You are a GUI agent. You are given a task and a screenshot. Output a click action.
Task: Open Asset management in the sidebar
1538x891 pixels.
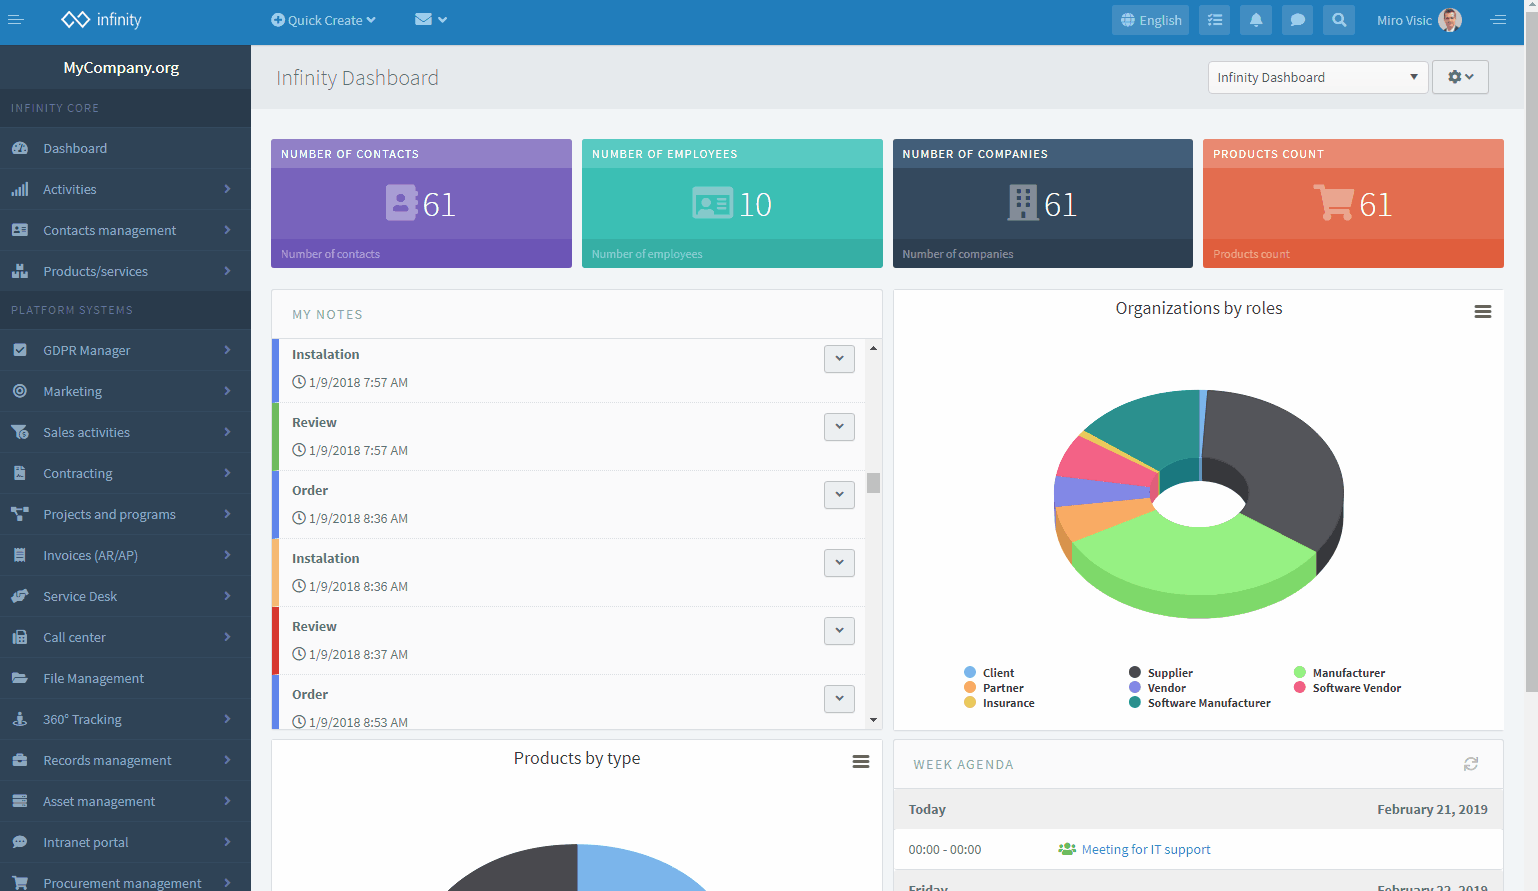pos(125,801)
